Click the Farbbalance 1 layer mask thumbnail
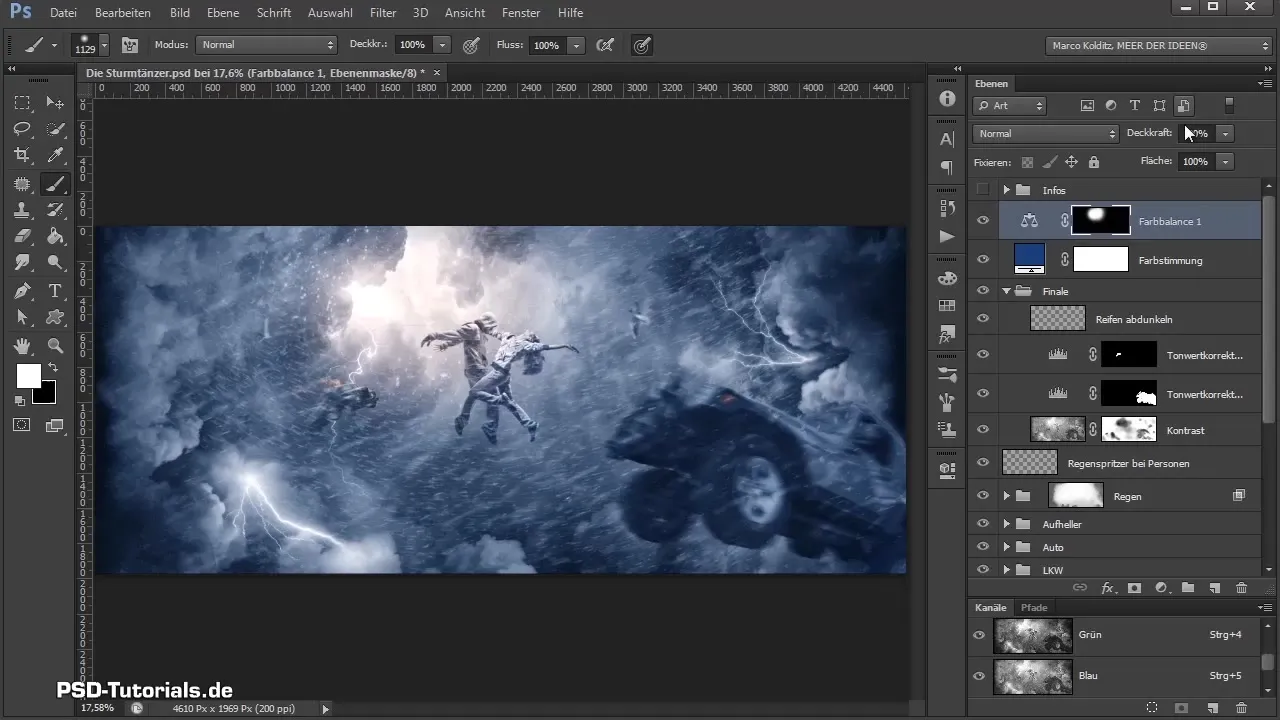This screenshot has width=1280, height=720. 1101,220
